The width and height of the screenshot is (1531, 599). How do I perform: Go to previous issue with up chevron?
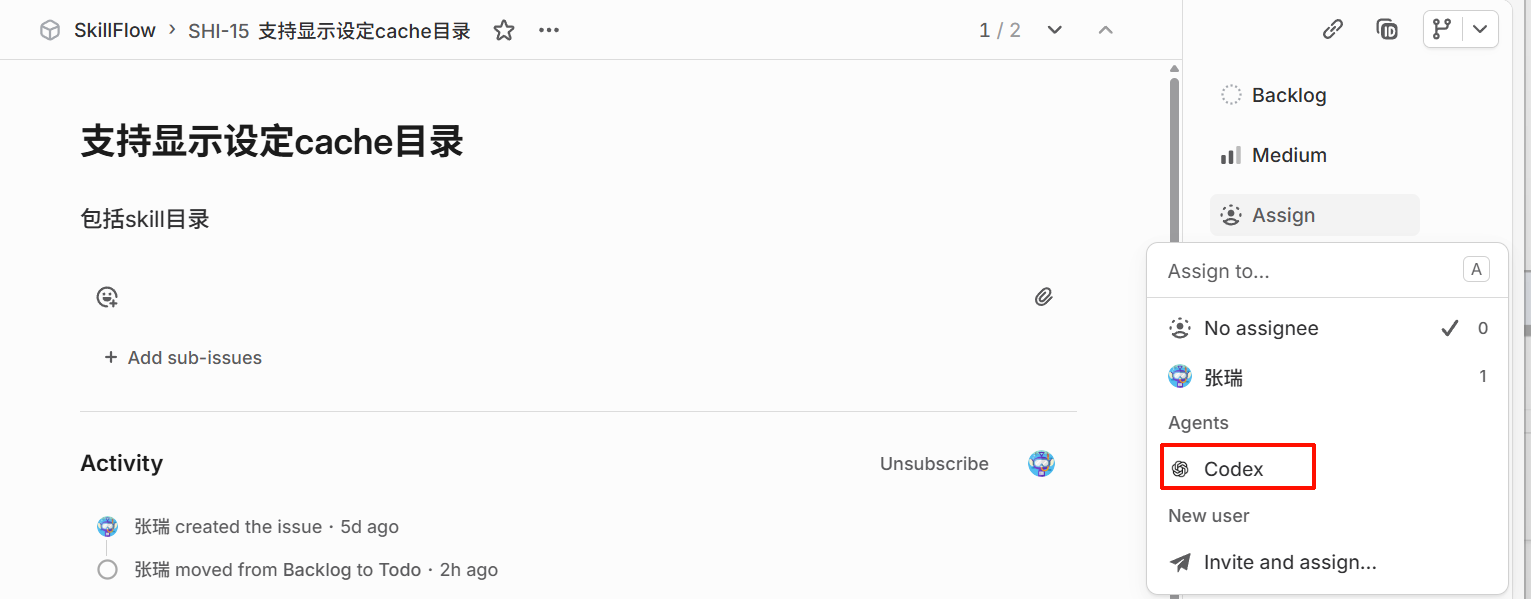tap(1105, 30)
